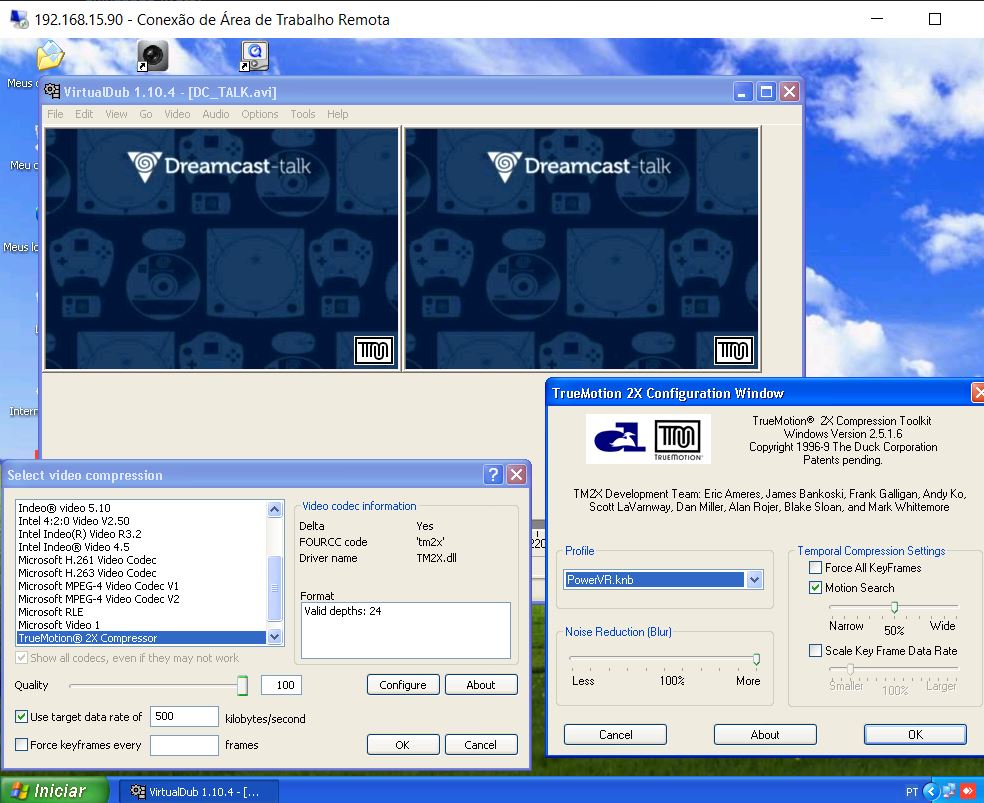Image resolution: width=984 pixels, height=803 pixels.
Task: Uncheck 'Use target data rate of'
Action: (x=21, y=716)
